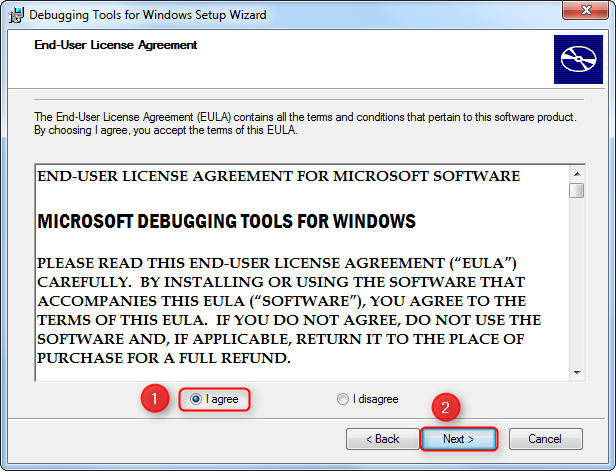Click the window title "Debugging Tools for Windows Setup Wizard"
The width and height of the screenshot is (616, 471).
(x=148, y=15)
